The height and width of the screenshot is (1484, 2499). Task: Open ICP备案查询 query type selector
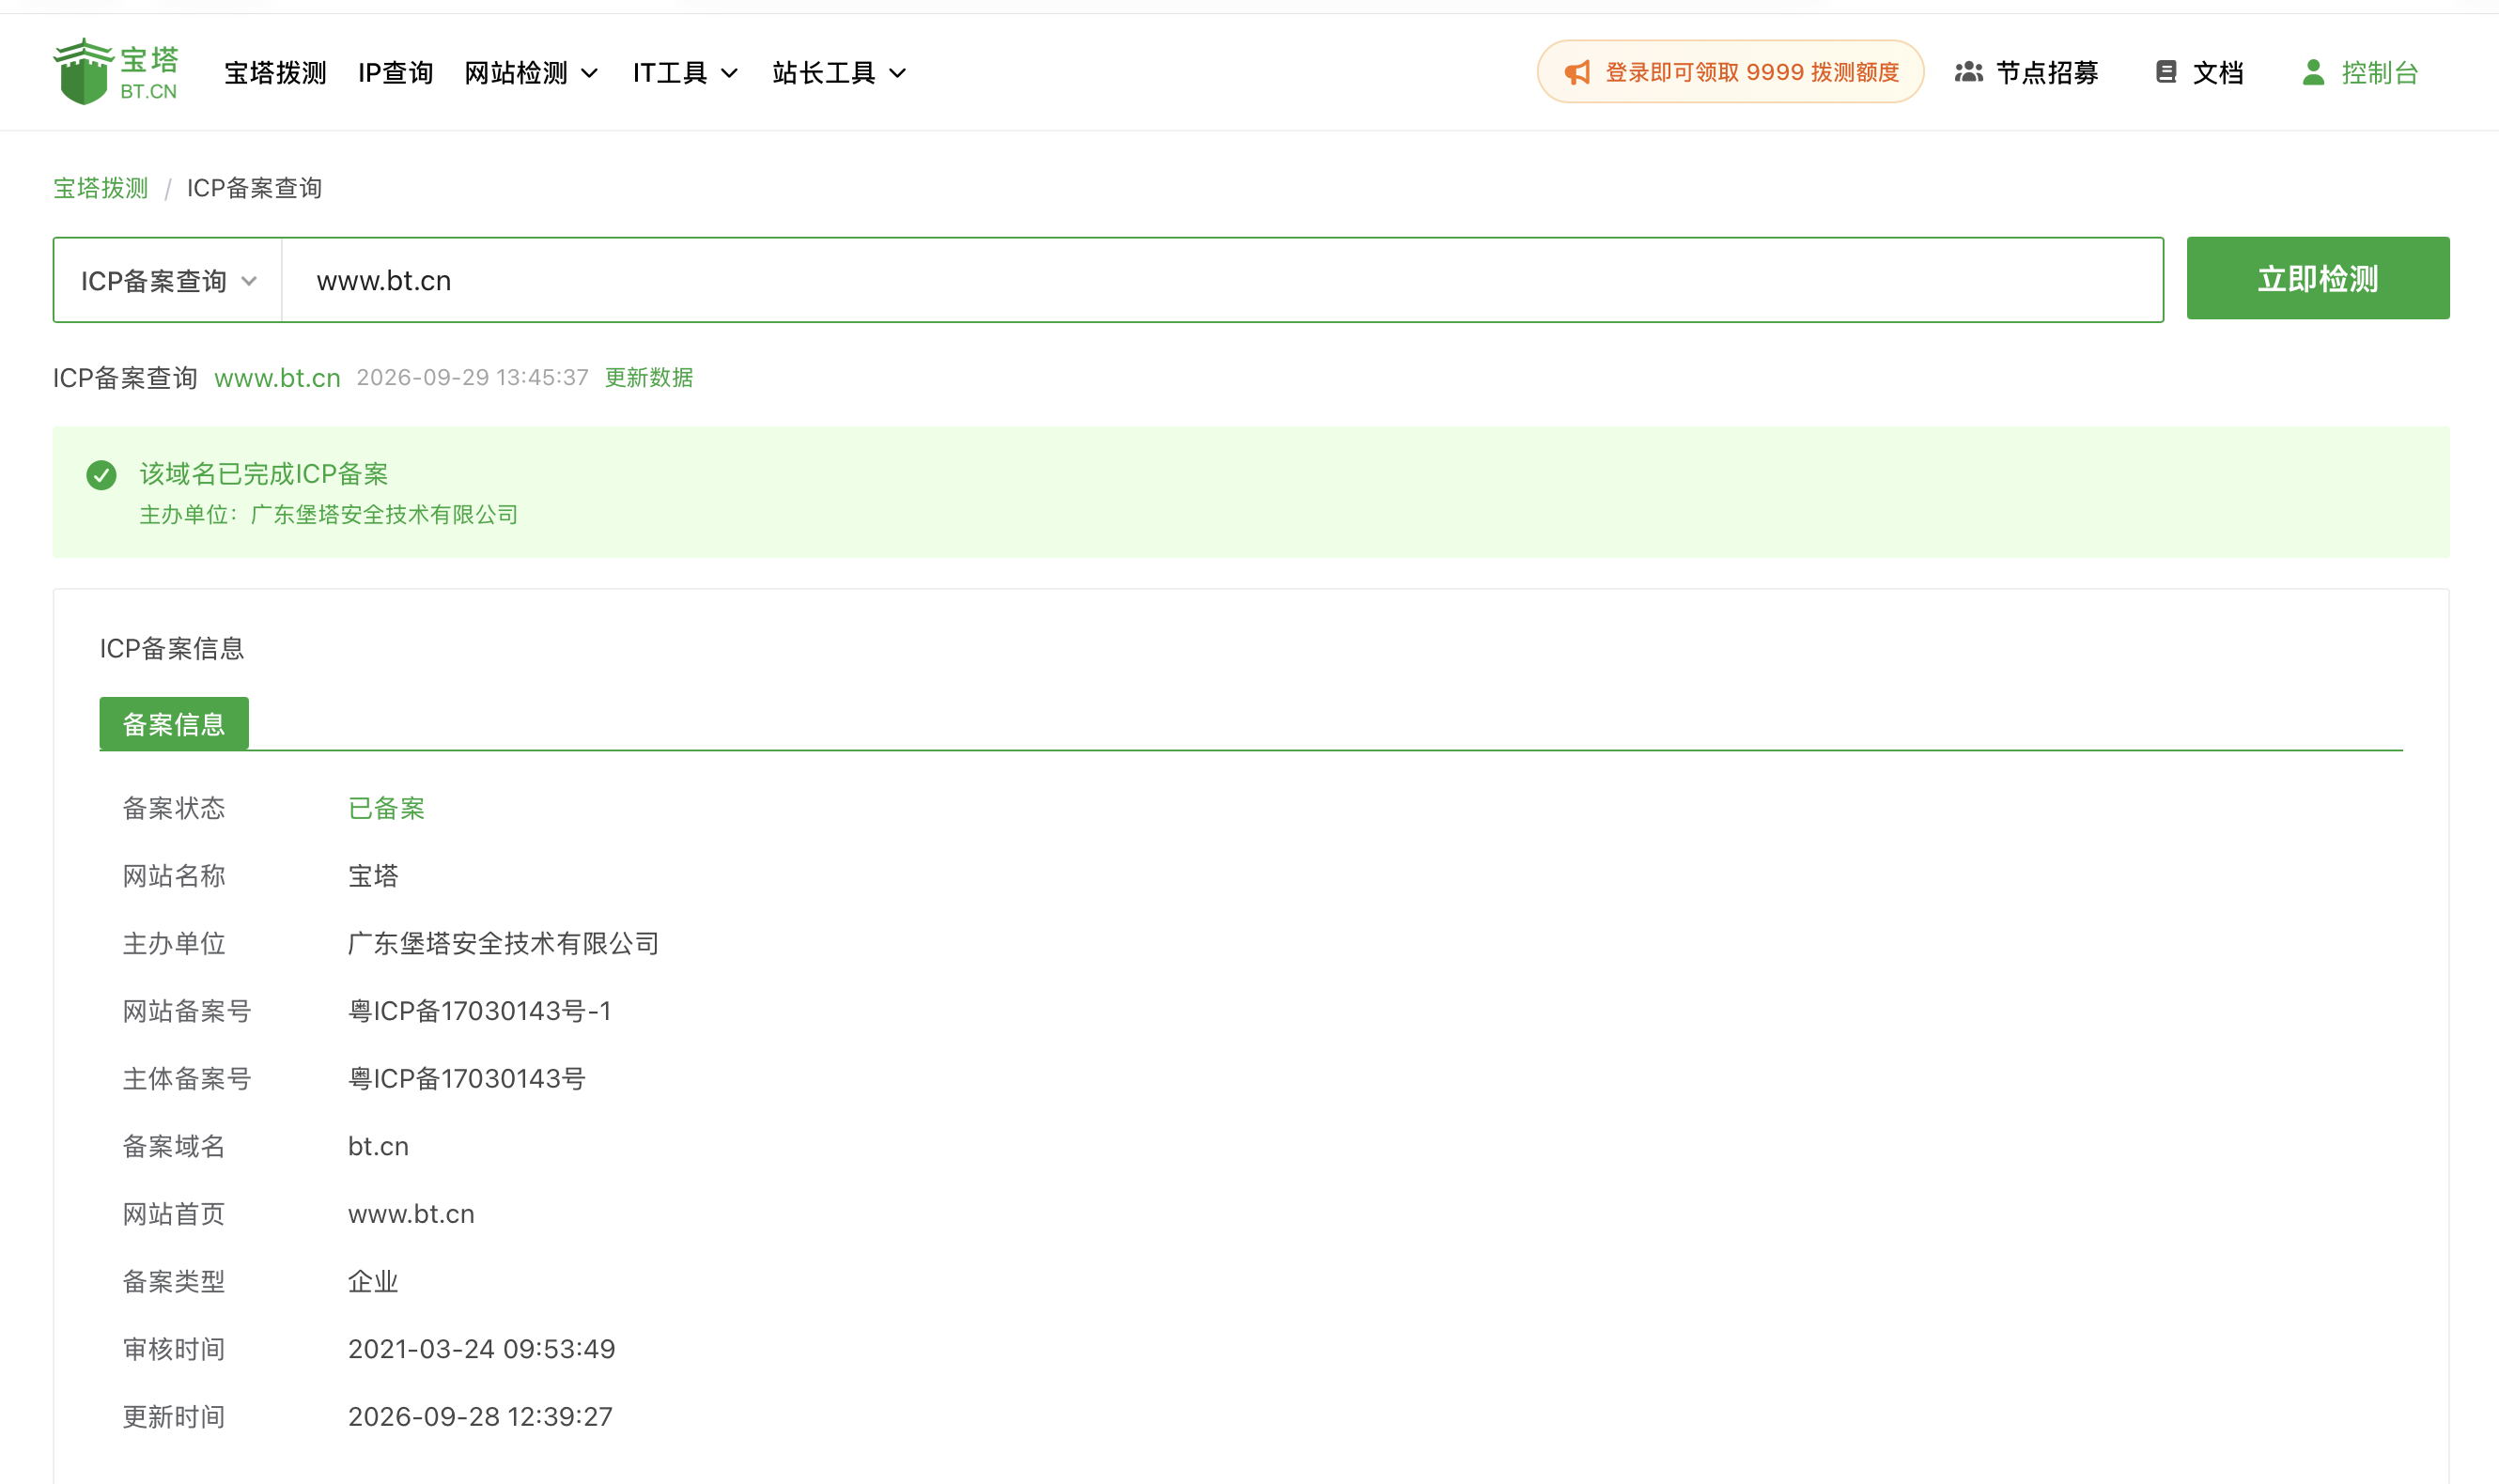click(x=168, y=281)
